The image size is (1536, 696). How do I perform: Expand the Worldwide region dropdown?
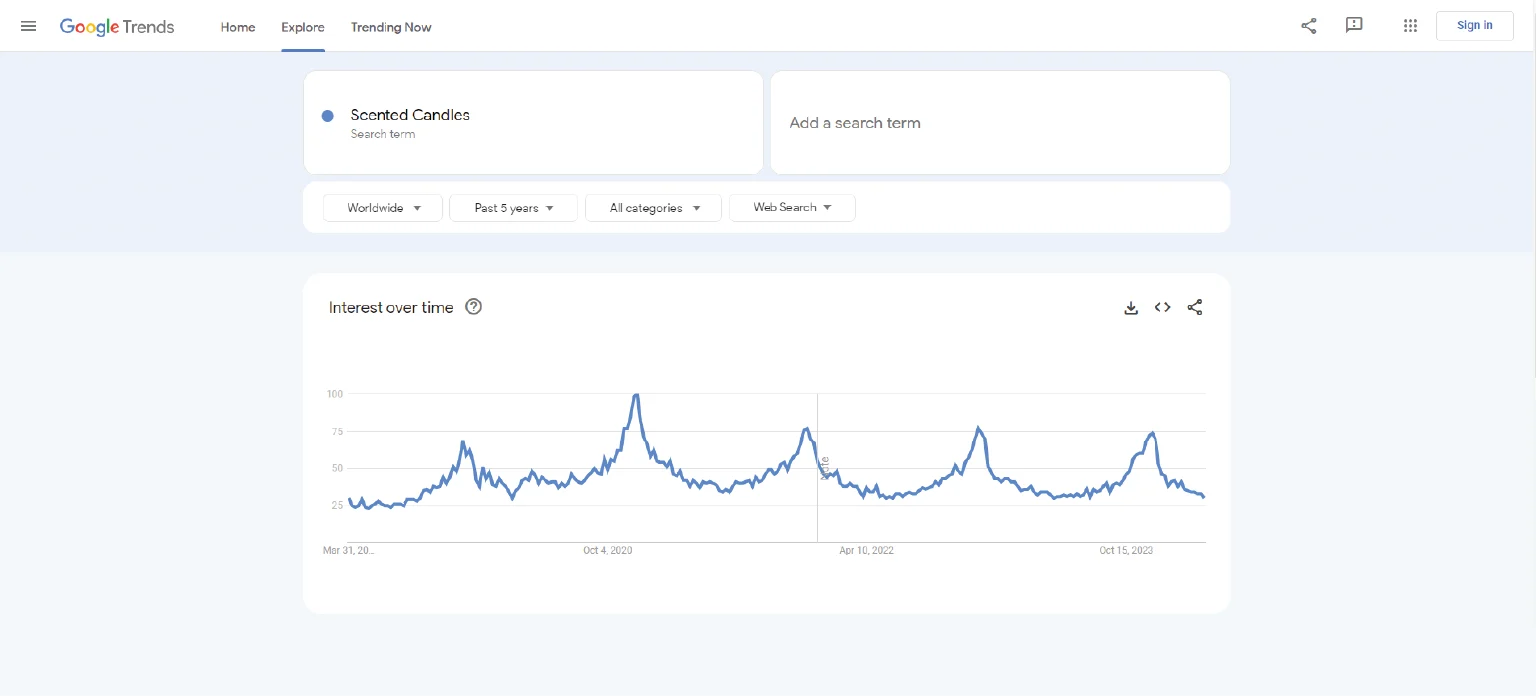pos(383,208)
